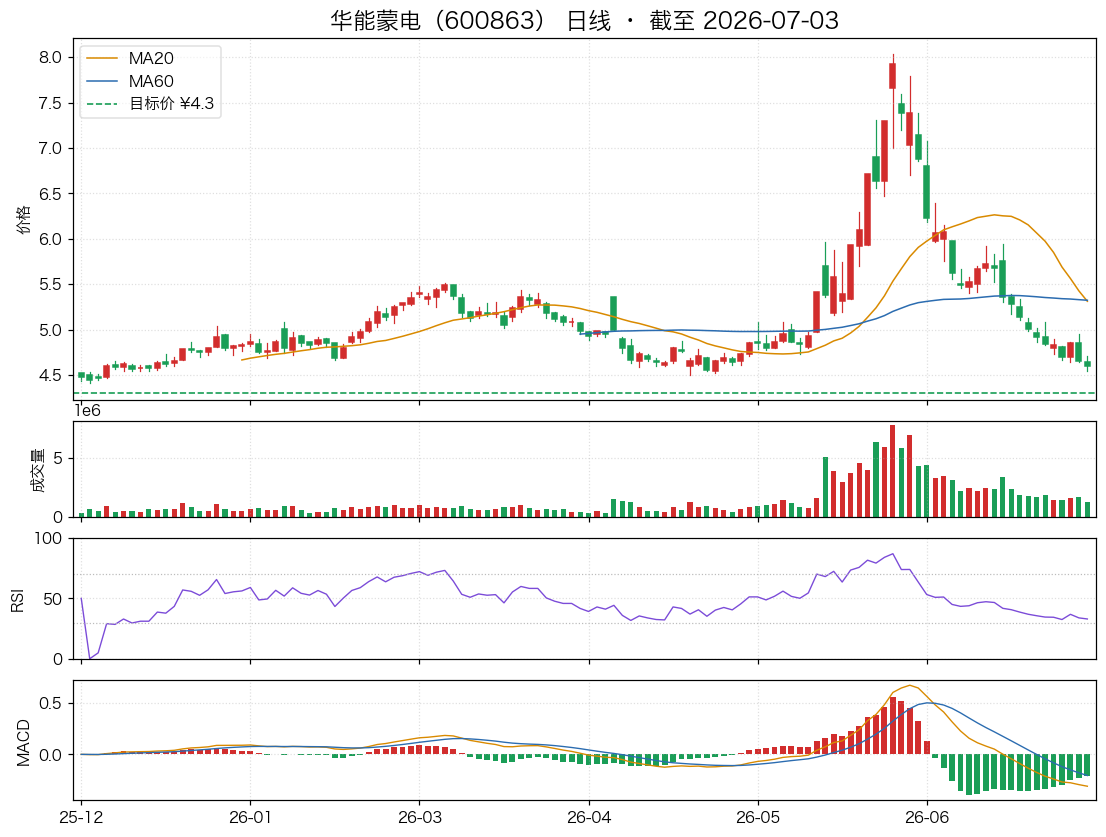
Task: Click the 26-06 date axis label
Action: pos(927,818)
